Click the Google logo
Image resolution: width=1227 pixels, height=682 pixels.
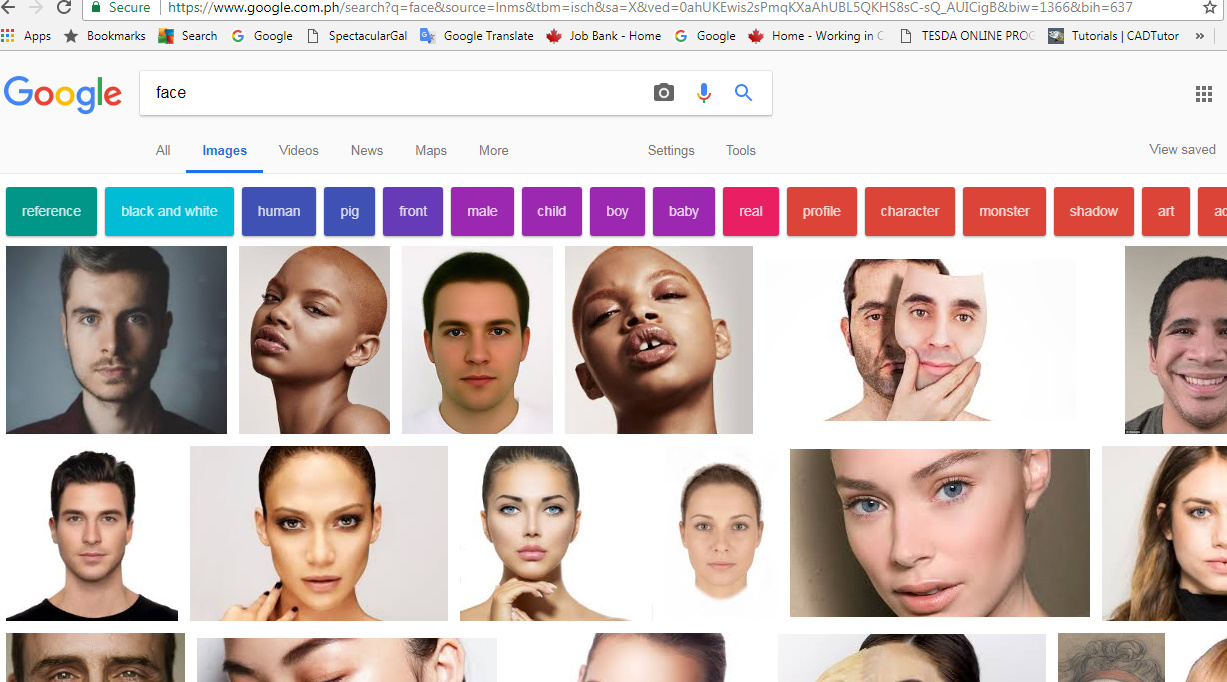click(63, 94)
